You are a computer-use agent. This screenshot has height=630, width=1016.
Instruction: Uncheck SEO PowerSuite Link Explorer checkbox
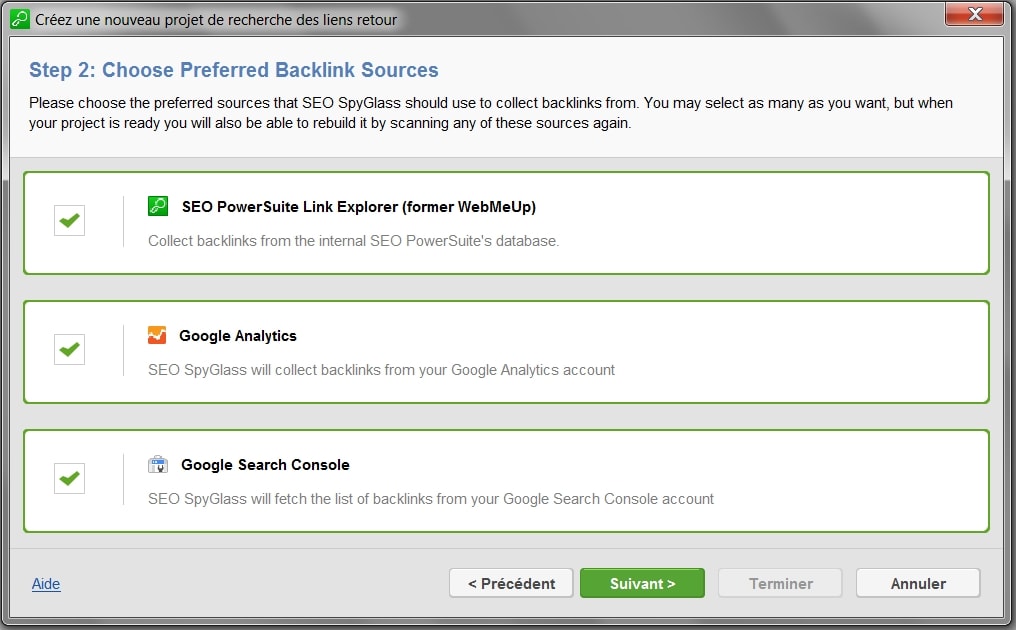coord(69,220)
